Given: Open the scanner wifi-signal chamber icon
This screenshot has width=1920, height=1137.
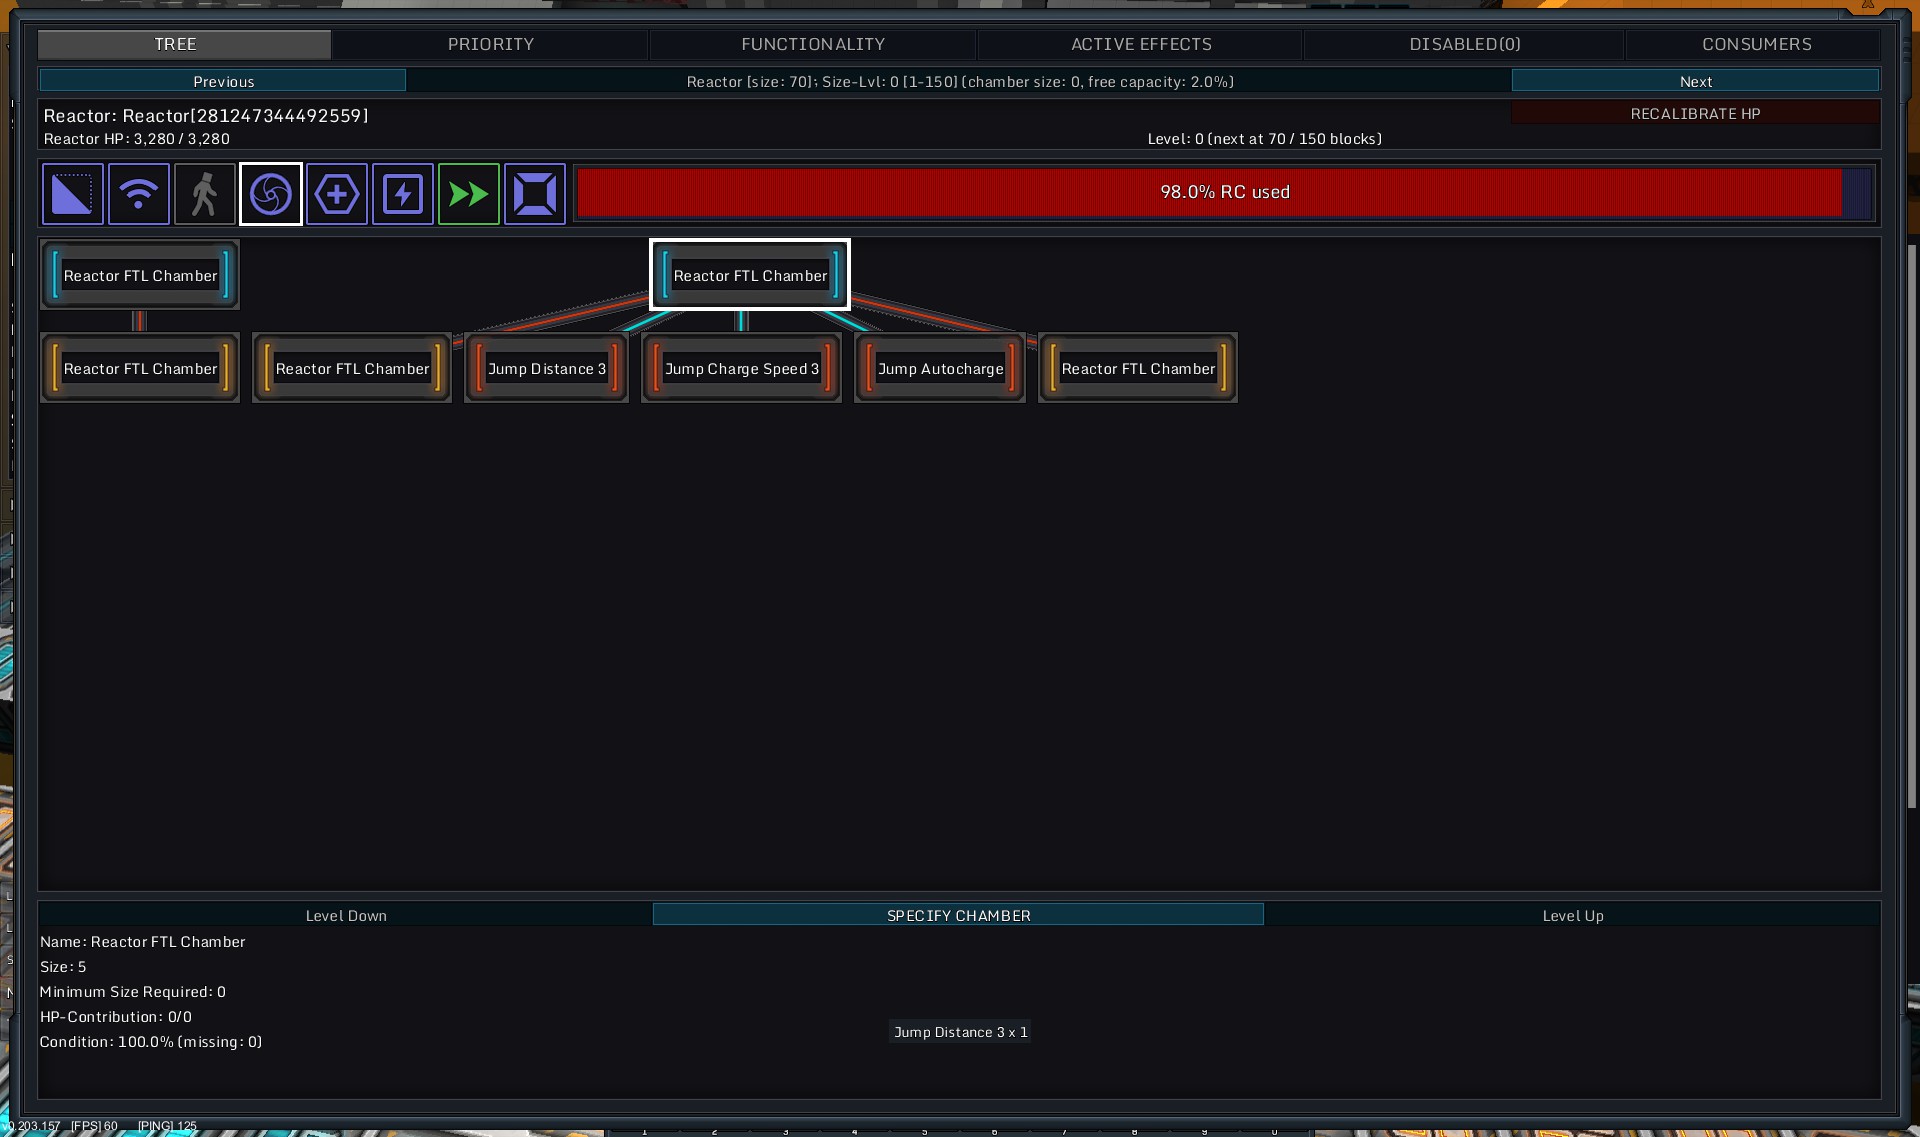Looking at the screenshot, I should pos(138,194).
